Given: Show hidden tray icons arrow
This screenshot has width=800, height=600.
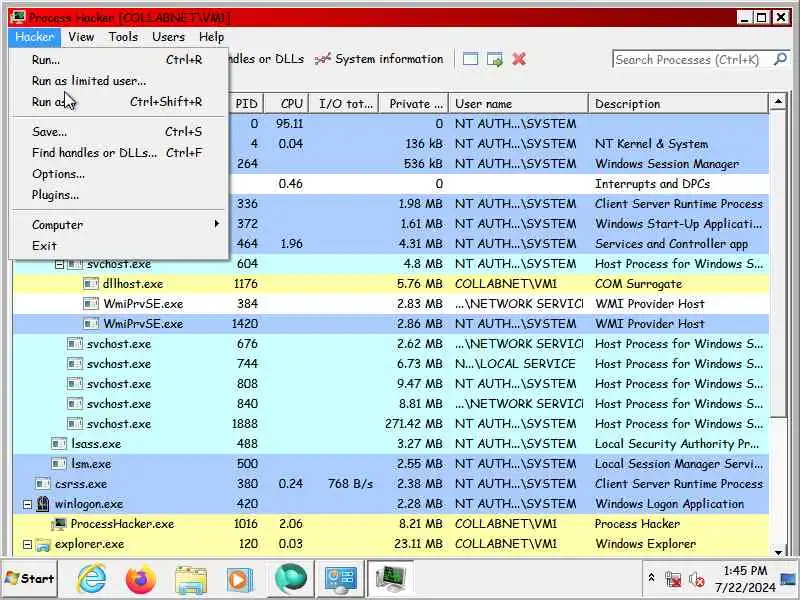Looking at the screenshot, I should tap(652, 578).
